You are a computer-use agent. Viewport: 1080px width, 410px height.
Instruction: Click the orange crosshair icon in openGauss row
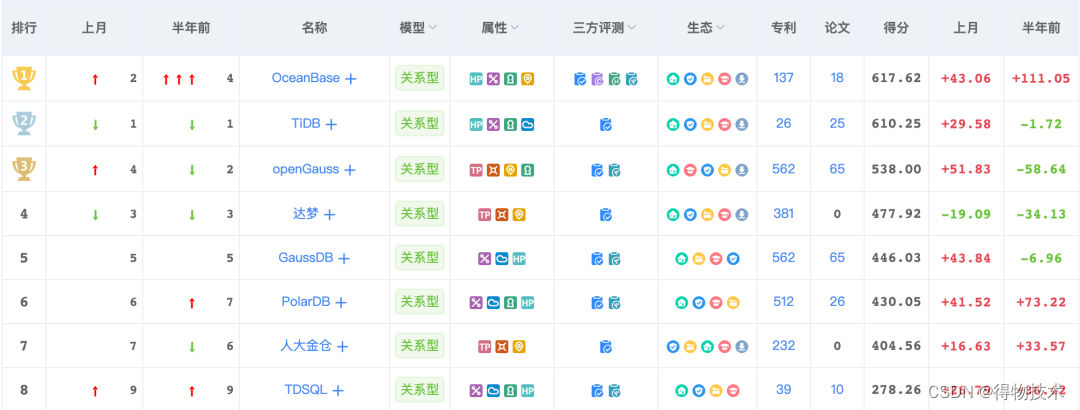tap(493, 170)
